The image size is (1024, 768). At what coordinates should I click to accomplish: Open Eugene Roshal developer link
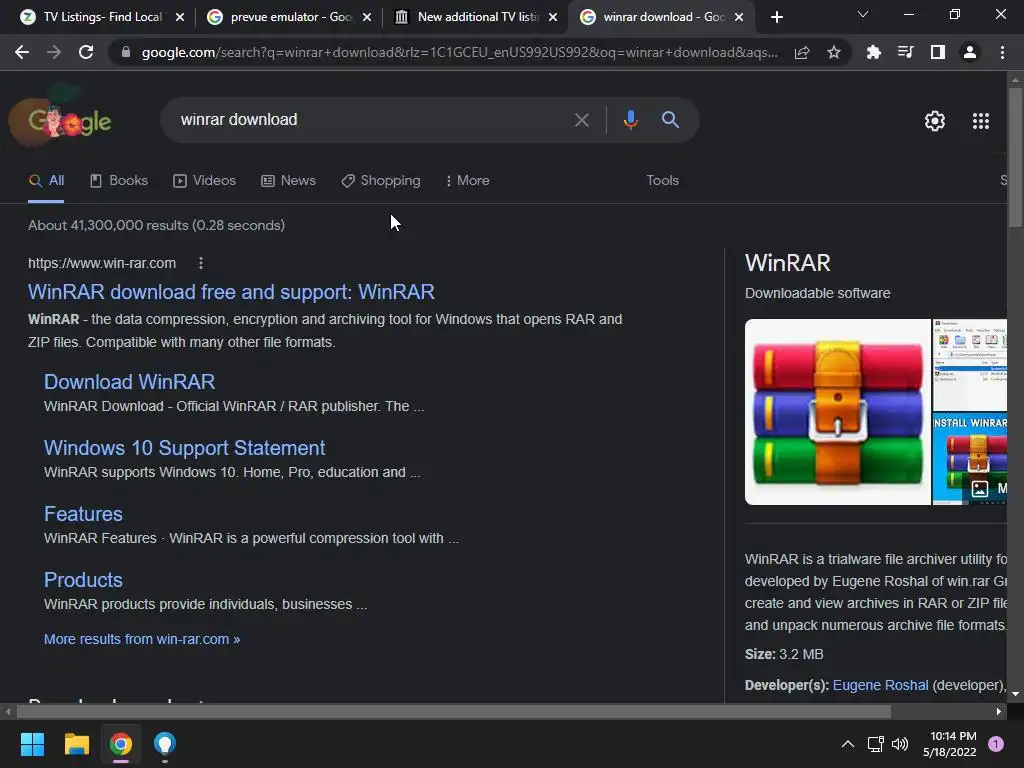tap(880, 685)
